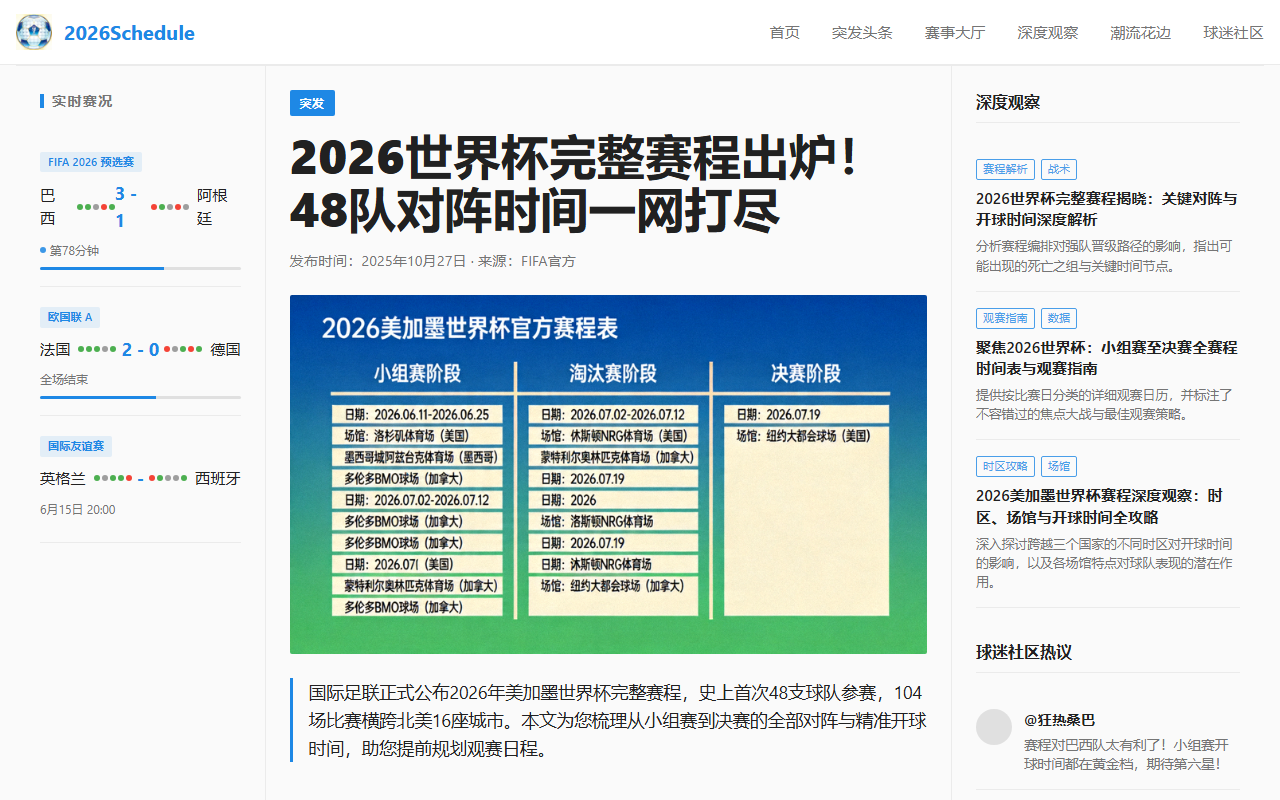Click the 2 - 0 France-Germany score

tap(140, 349)
